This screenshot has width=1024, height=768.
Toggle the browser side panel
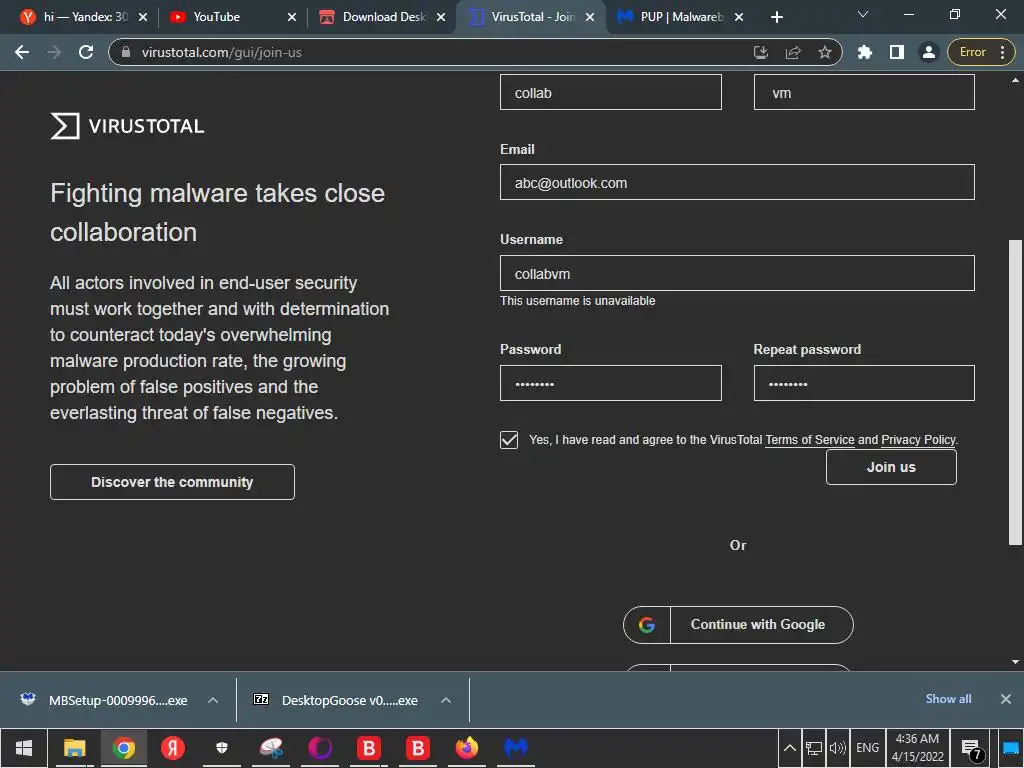click(897, 52)
